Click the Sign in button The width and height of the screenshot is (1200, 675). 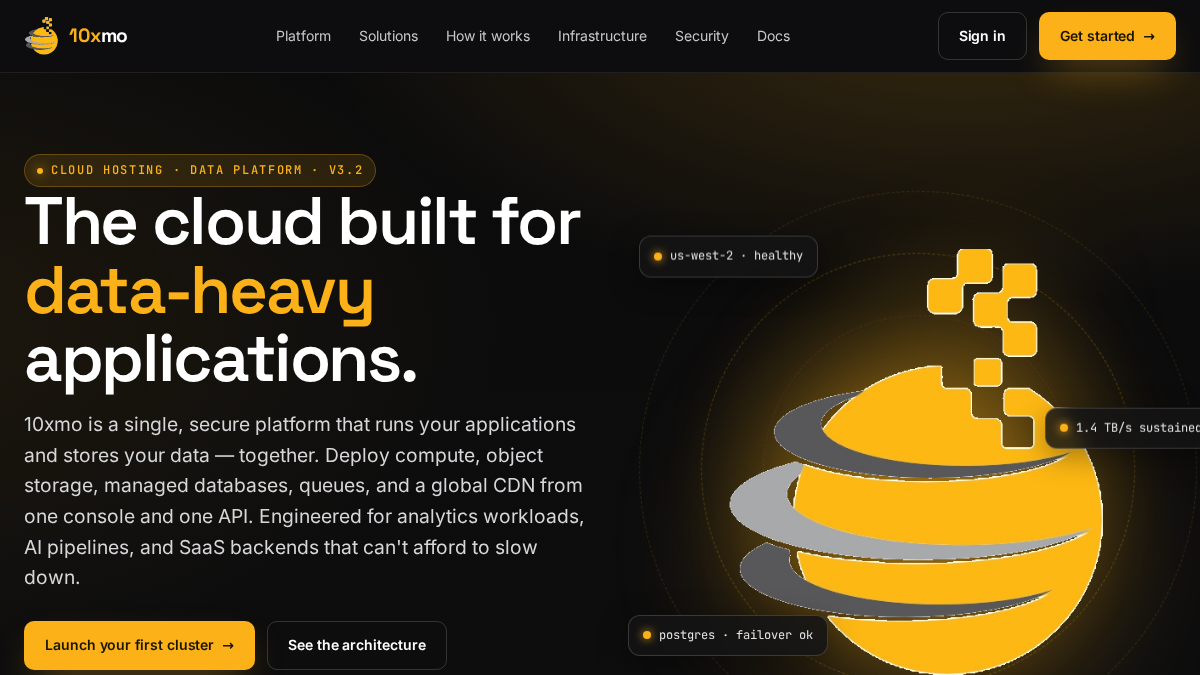pos(982,36)
